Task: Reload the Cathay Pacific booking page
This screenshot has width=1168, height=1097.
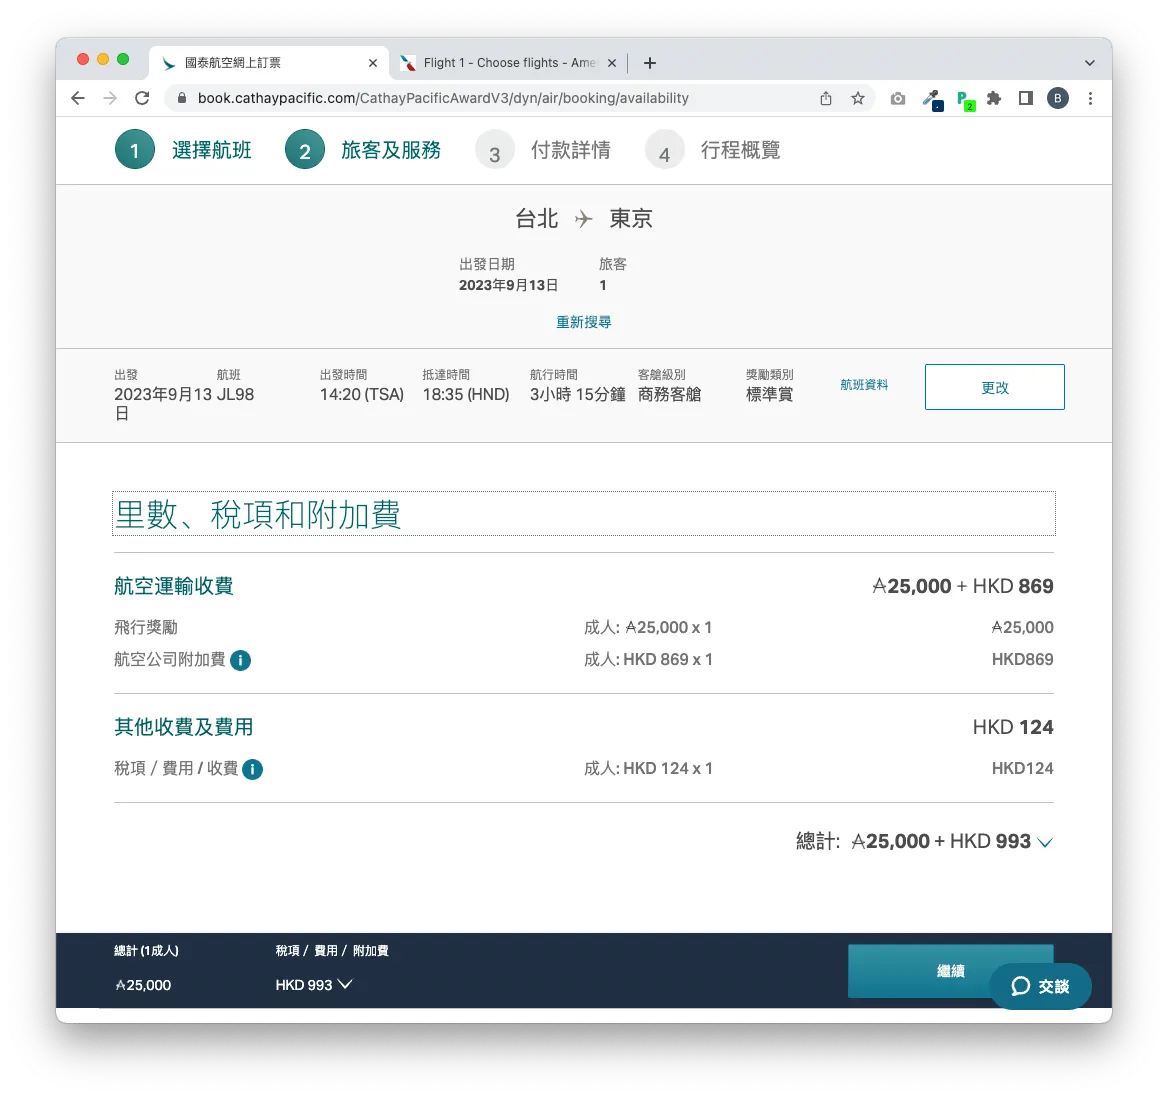Action: click(142, 98)
